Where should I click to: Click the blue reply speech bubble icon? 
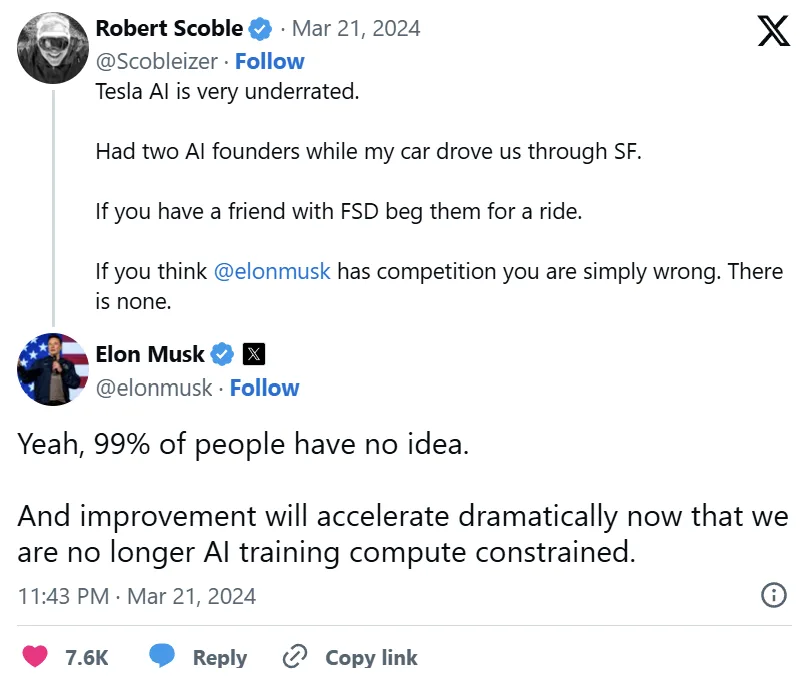coord(162,655)
